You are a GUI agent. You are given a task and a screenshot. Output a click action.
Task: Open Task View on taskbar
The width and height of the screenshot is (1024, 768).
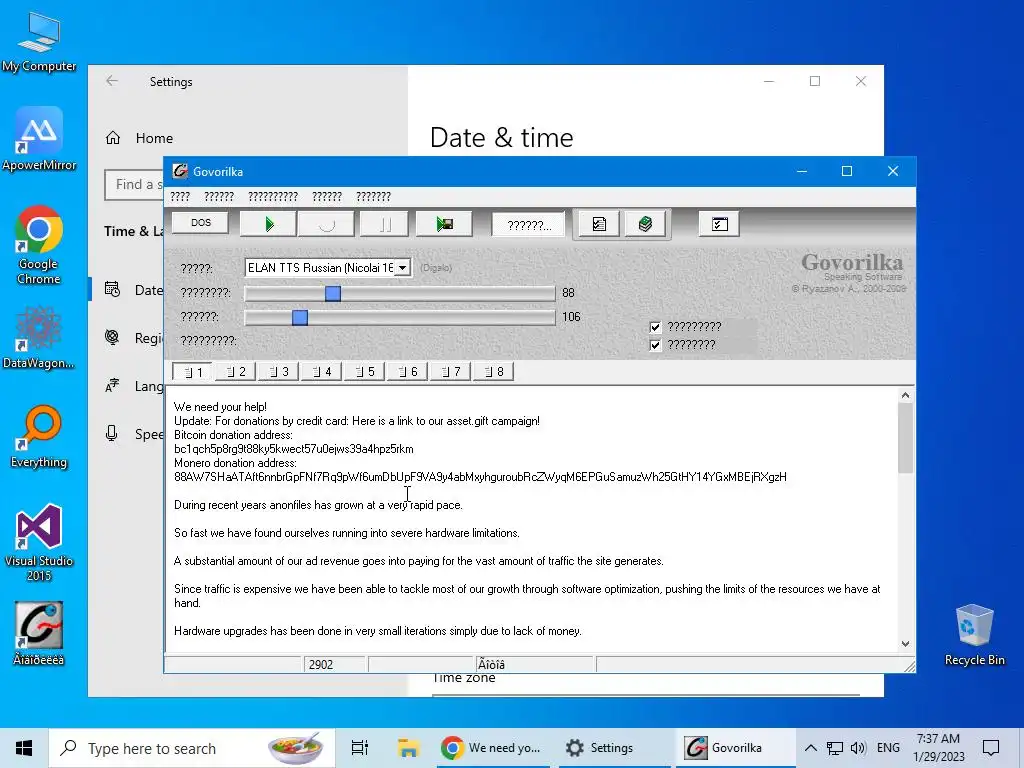(360, 748)
